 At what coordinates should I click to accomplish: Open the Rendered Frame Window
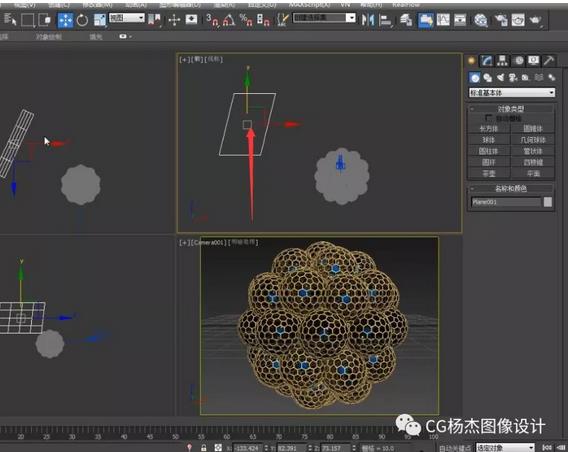pyautogui.click(x=518, y=20)
